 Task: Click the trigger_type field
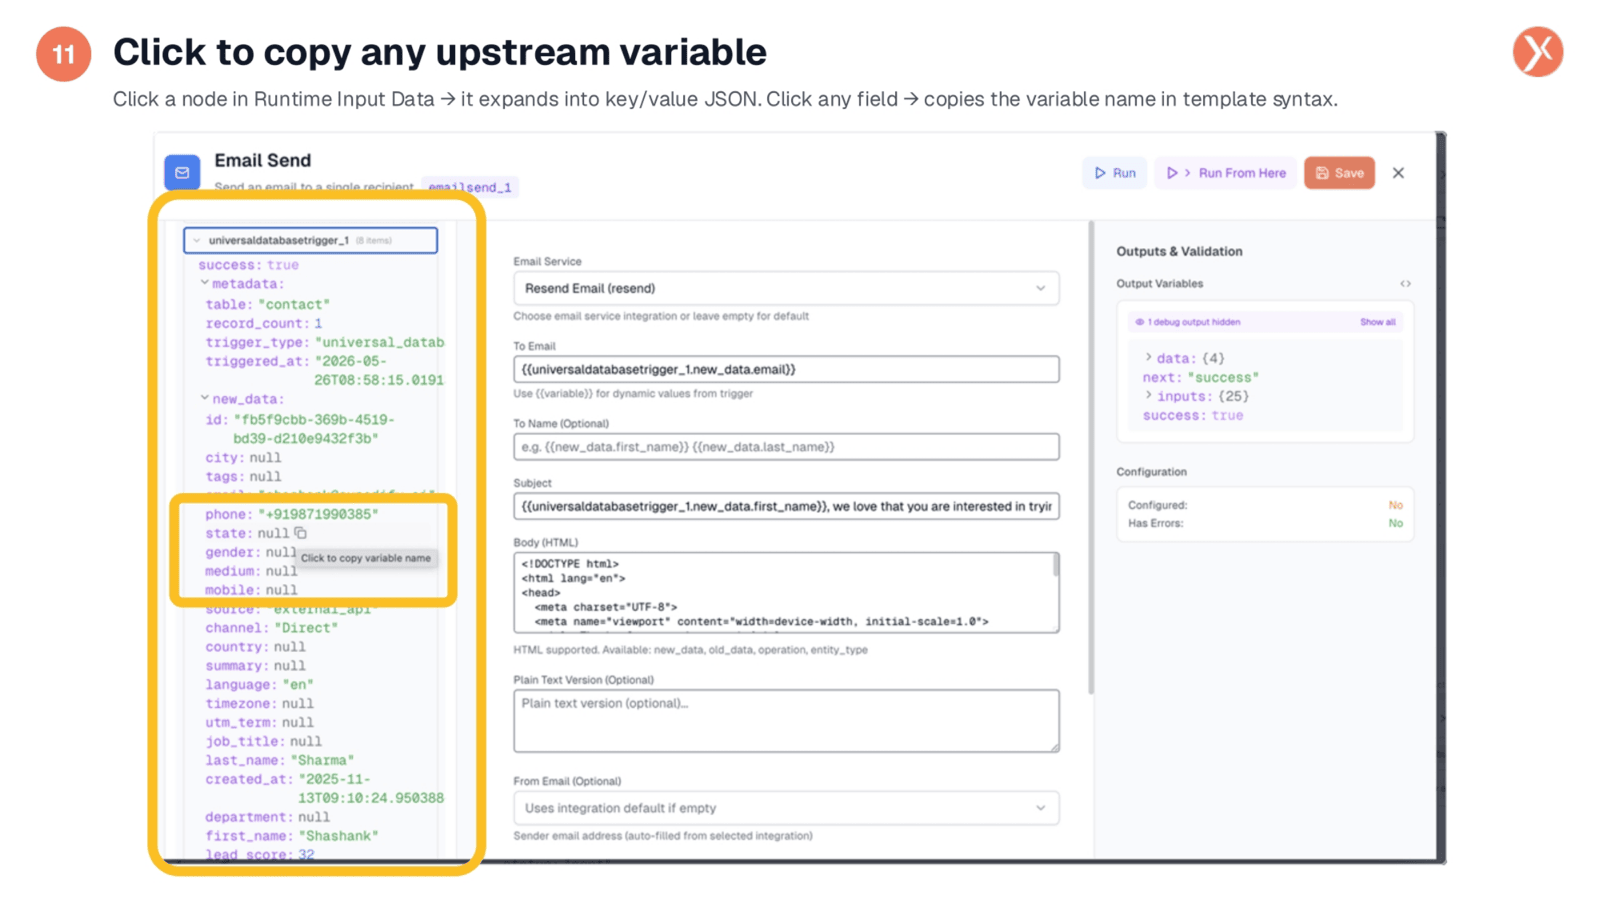coord(325,342)
